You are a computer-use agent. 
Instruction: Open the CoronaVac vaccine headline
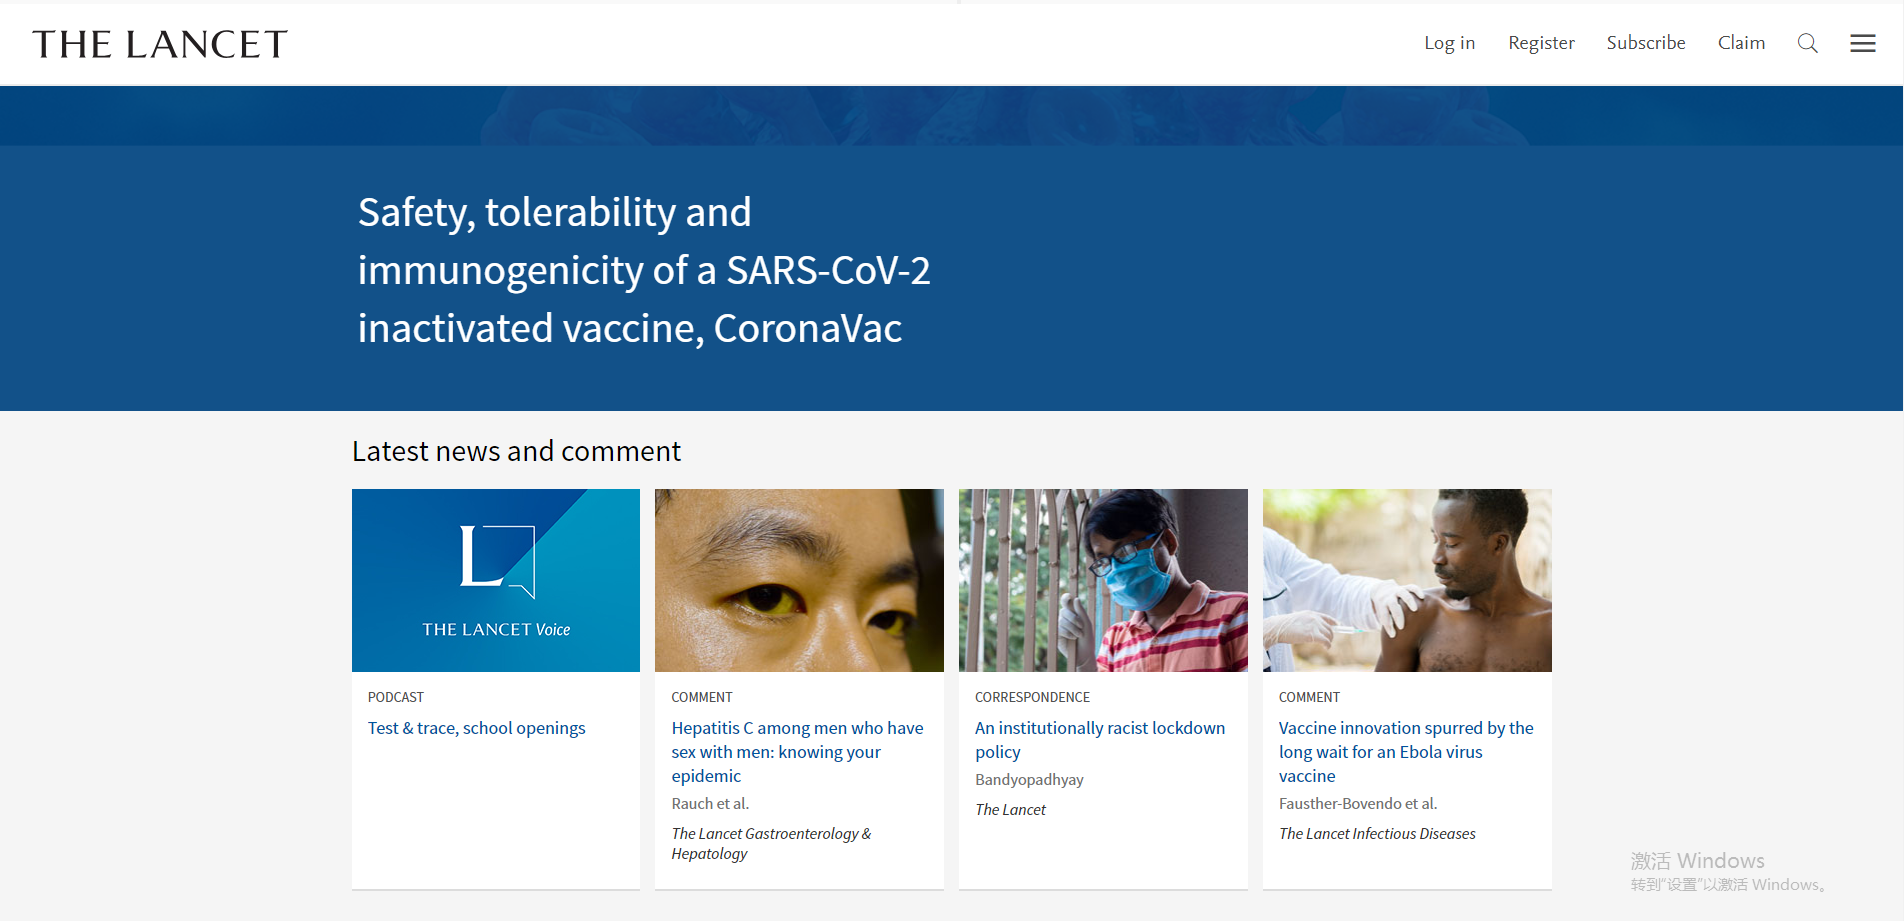point(643,270)
